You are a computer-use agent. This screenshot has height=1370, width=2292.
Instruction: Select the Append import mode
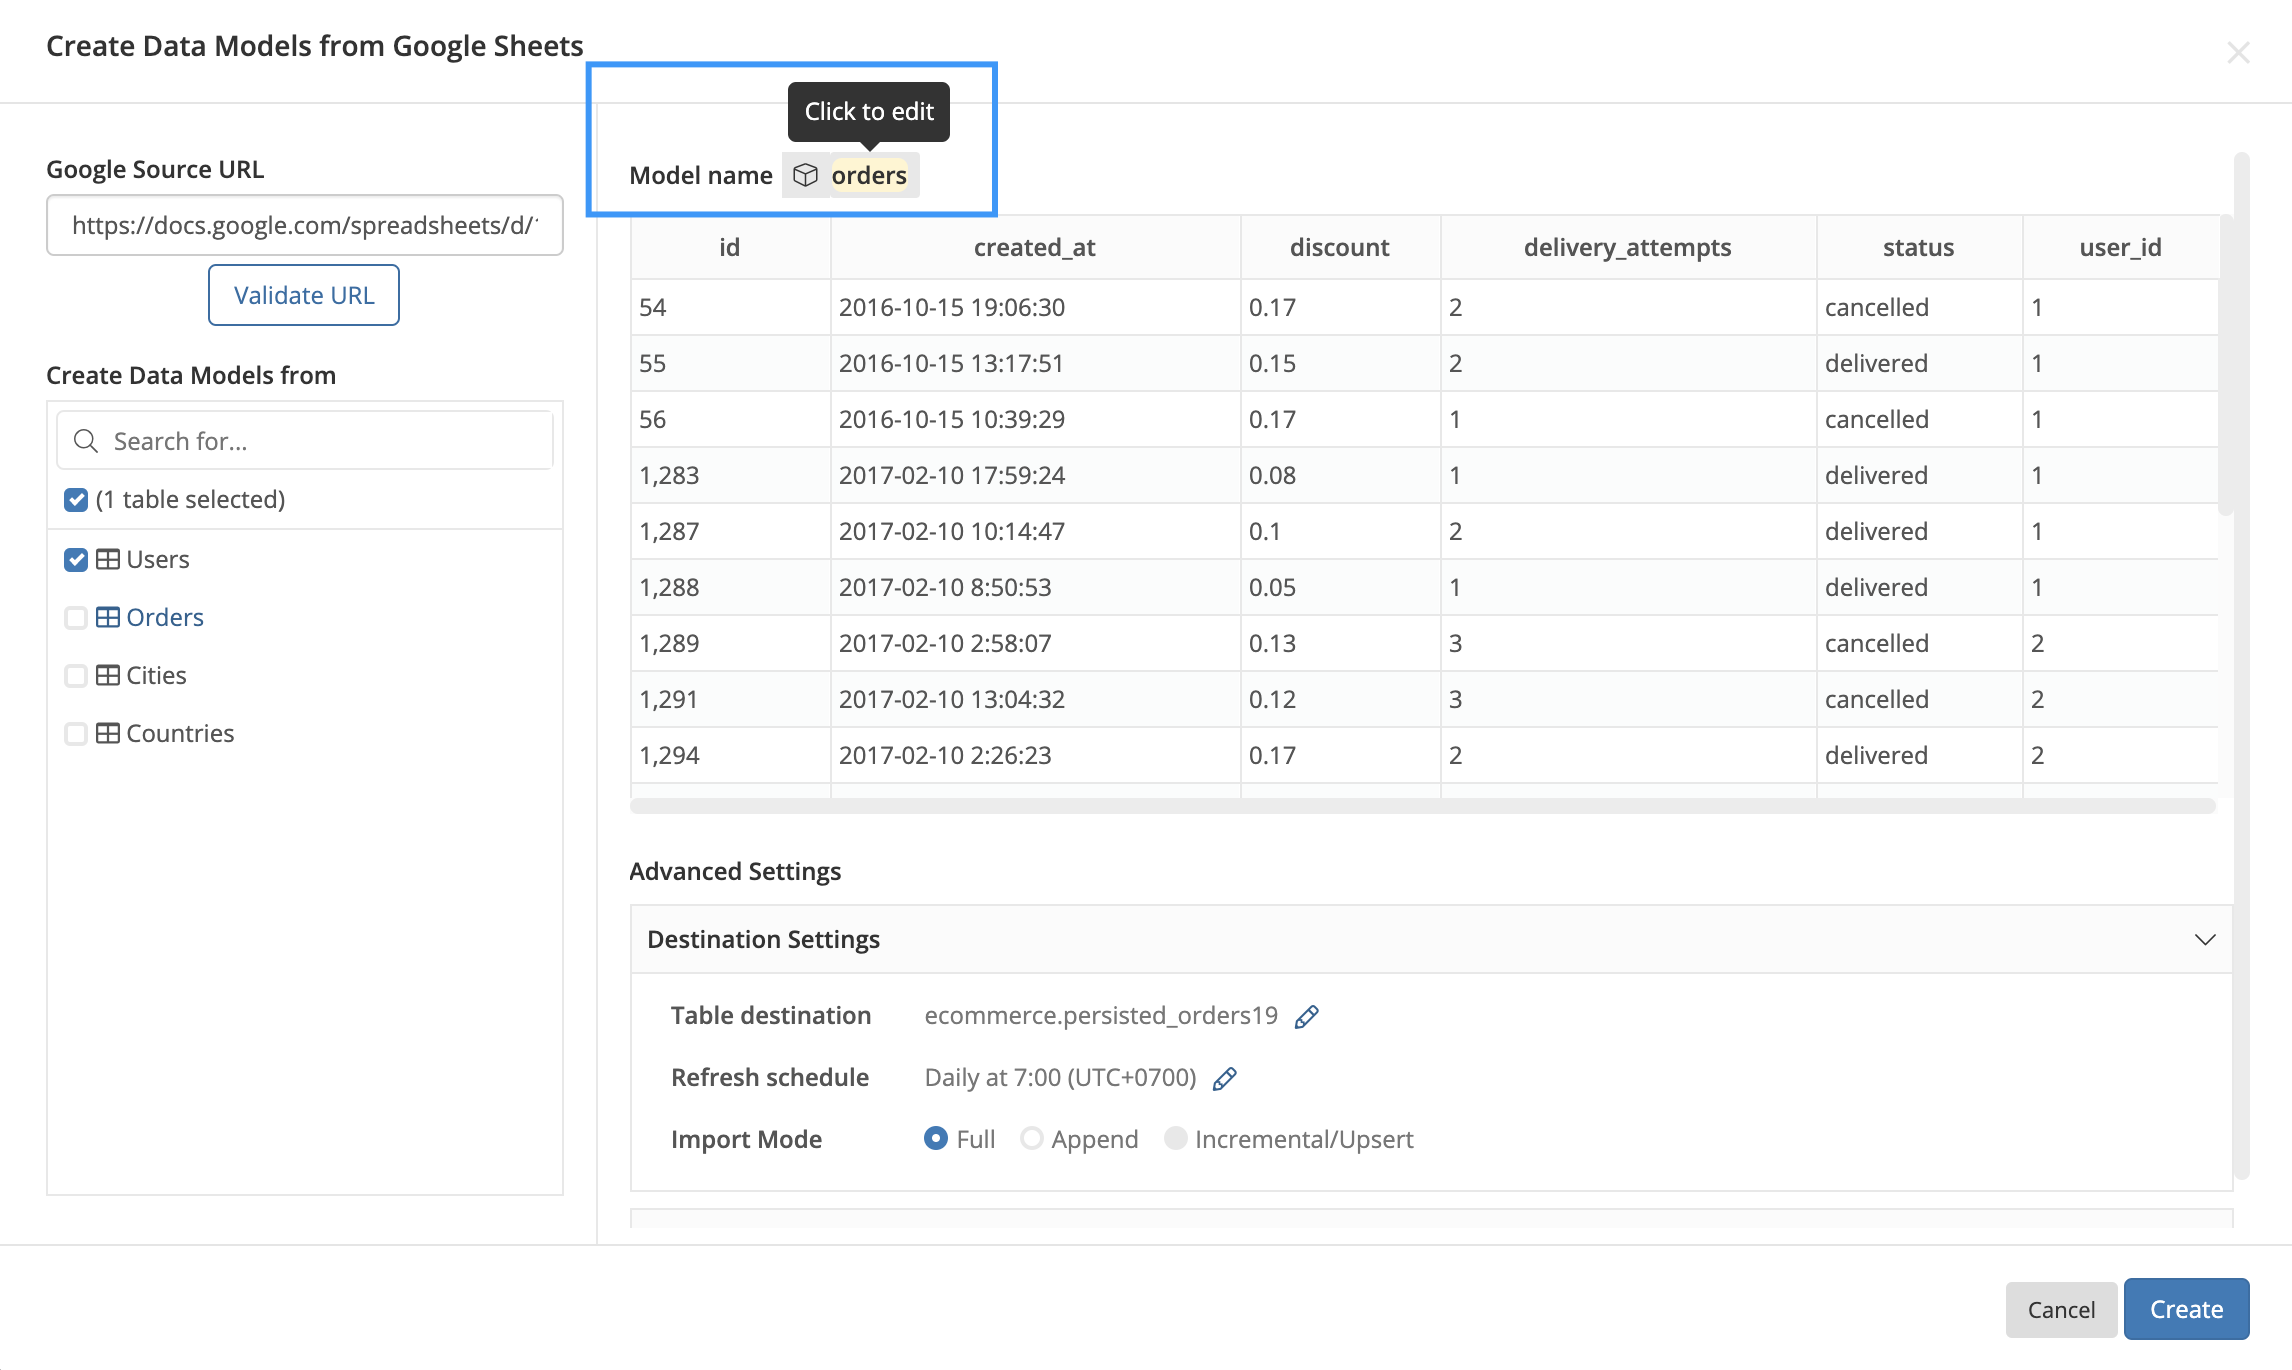(x=1032, y=1138)
